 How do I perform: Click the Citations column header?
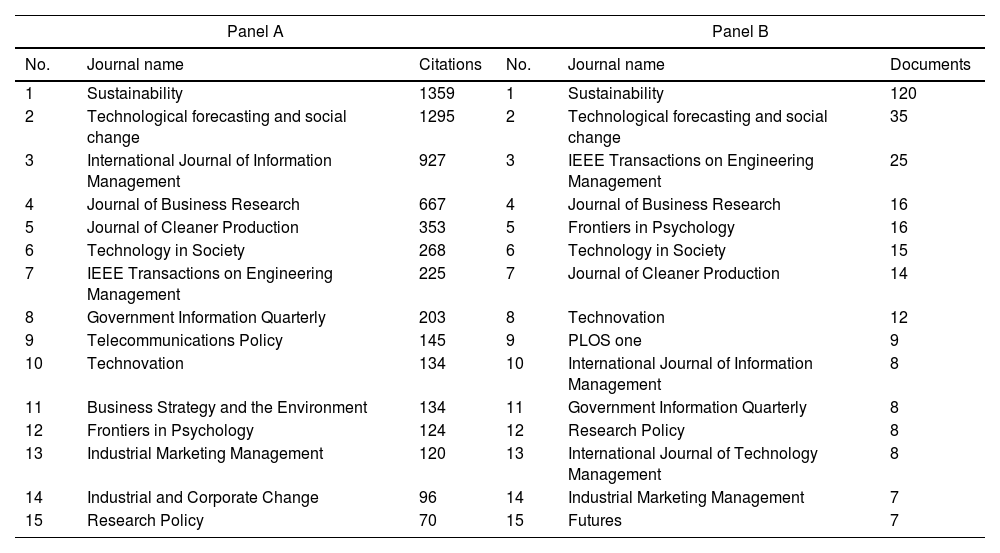pos(450,64)
